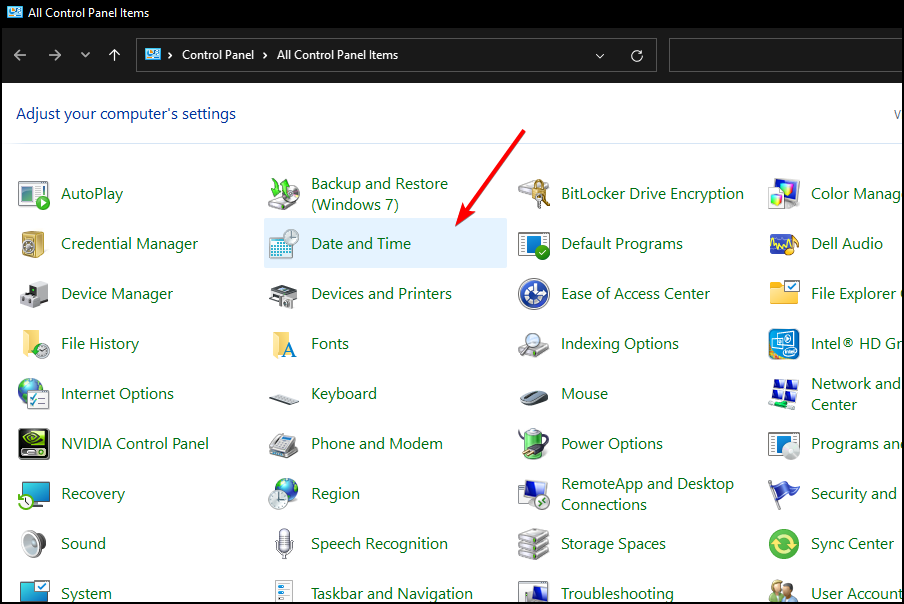Open the recent locations dropdown arrow
904x604 pixels.
point(85,55)
